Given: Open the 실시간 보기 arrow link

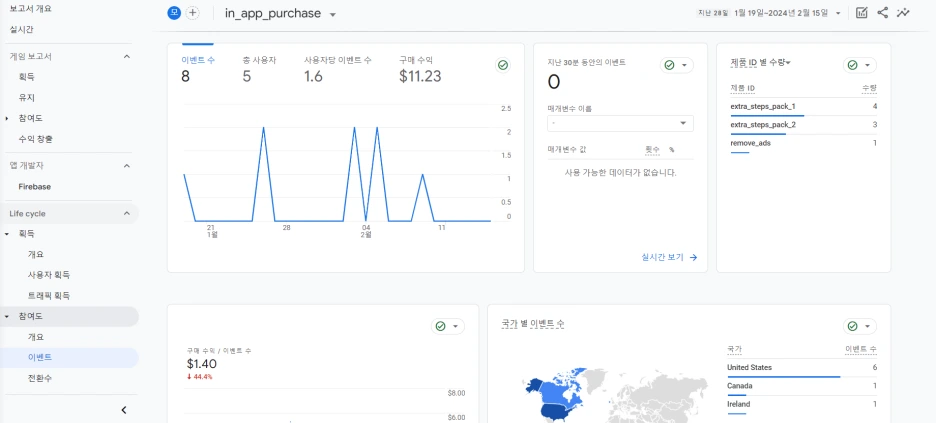Looking at the screenshot, I should click(669, 257).
